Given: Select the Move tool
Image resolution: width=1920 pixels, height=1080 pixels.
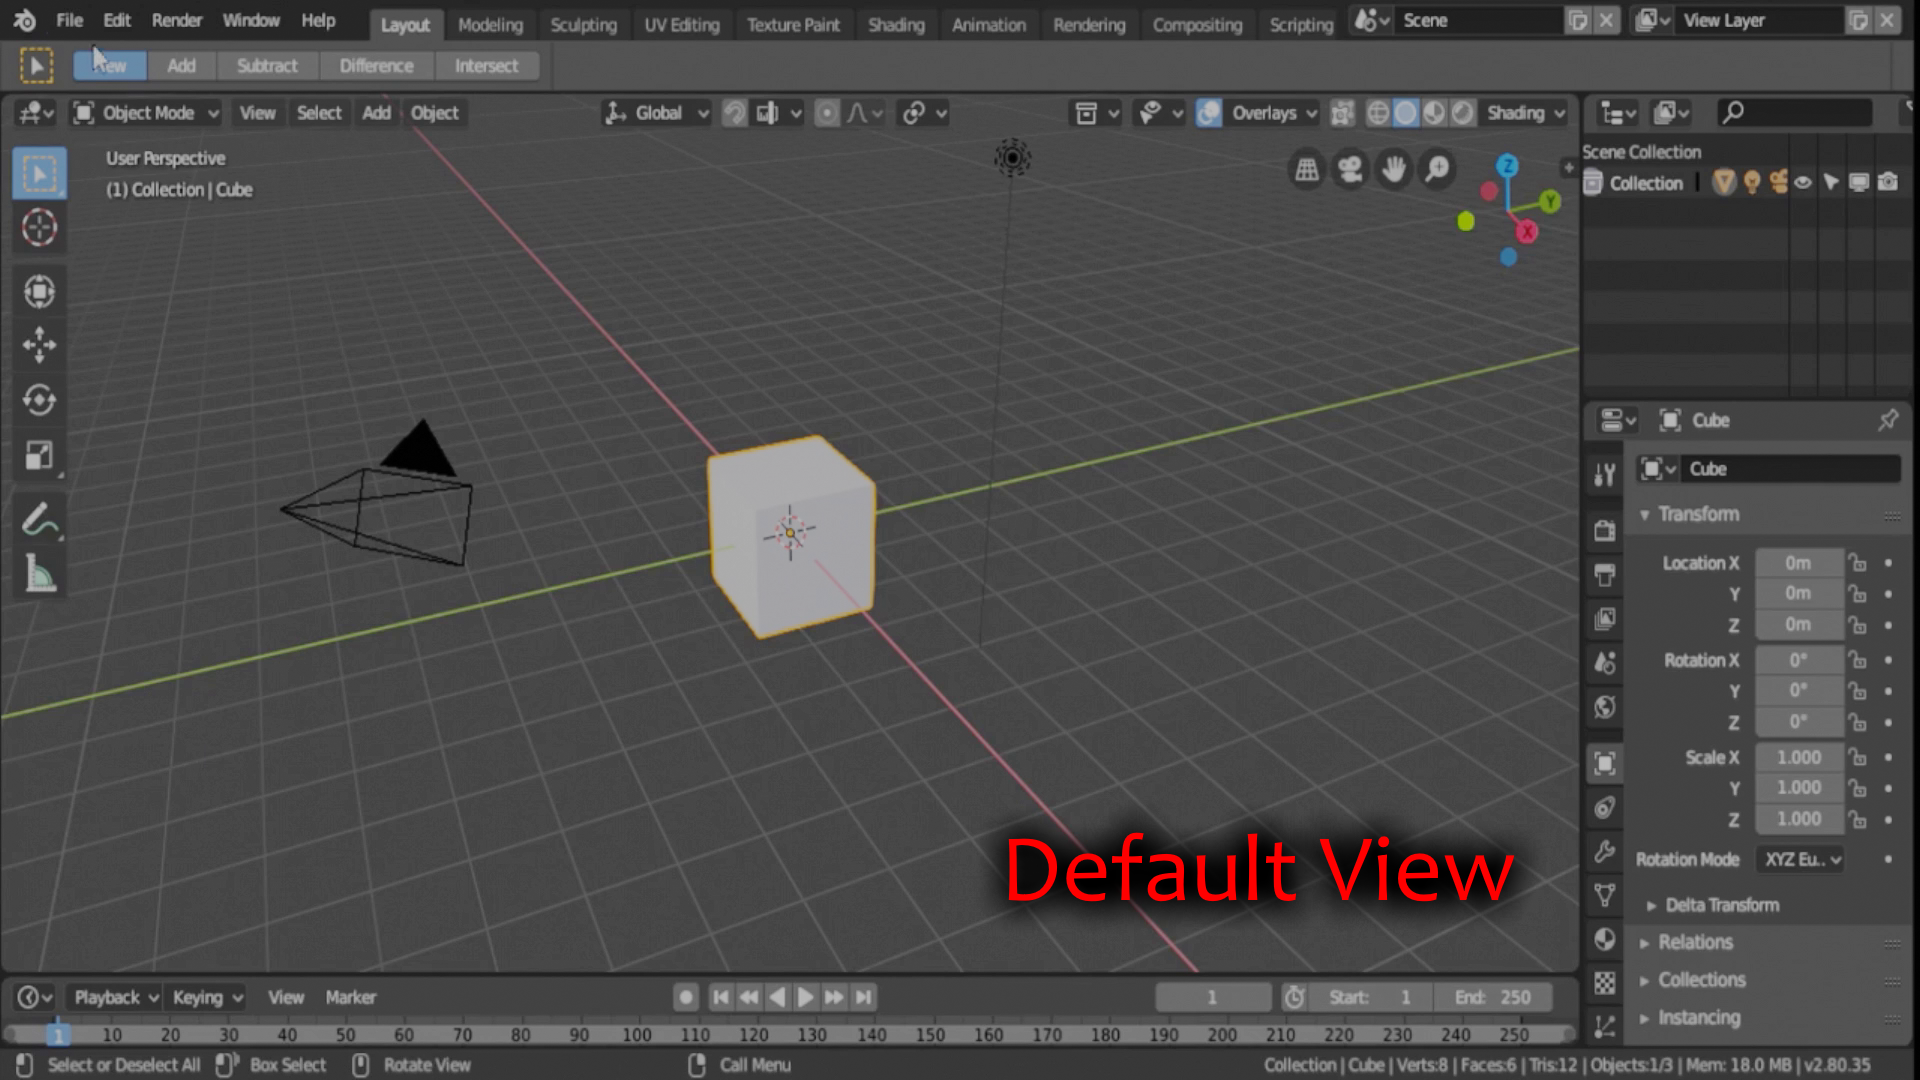Looking at the screenshot, I should [x=40, y=345].
